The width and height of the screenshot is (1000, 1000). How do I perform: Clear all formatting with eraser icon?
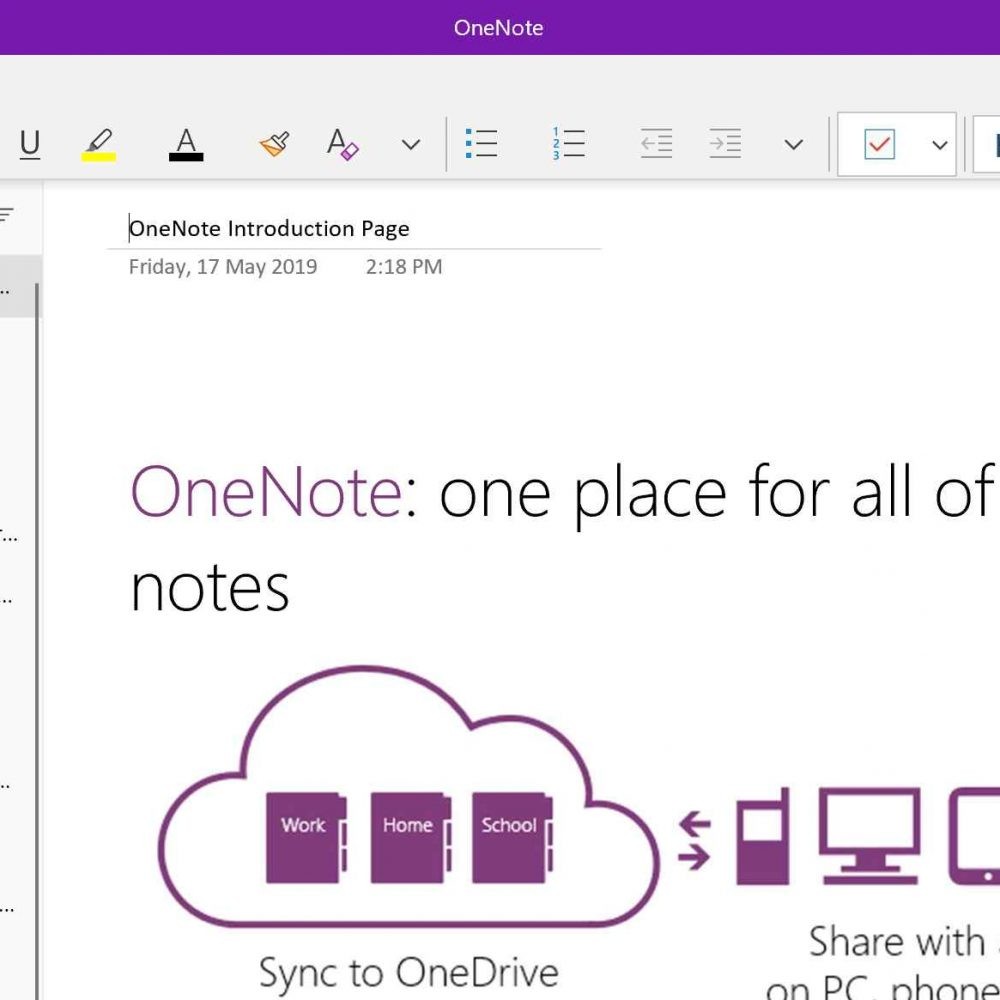[342, 144]
